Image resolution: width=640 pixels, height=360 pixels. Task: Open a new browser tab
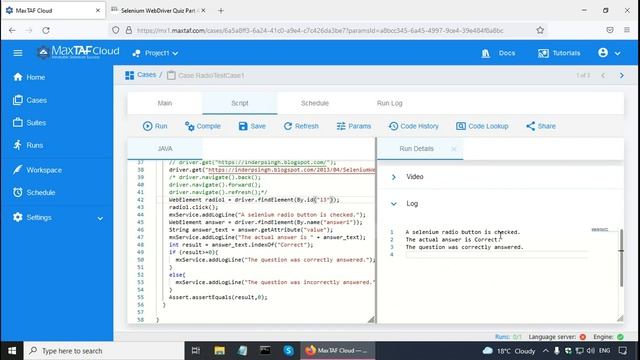[x=221, y=11]
